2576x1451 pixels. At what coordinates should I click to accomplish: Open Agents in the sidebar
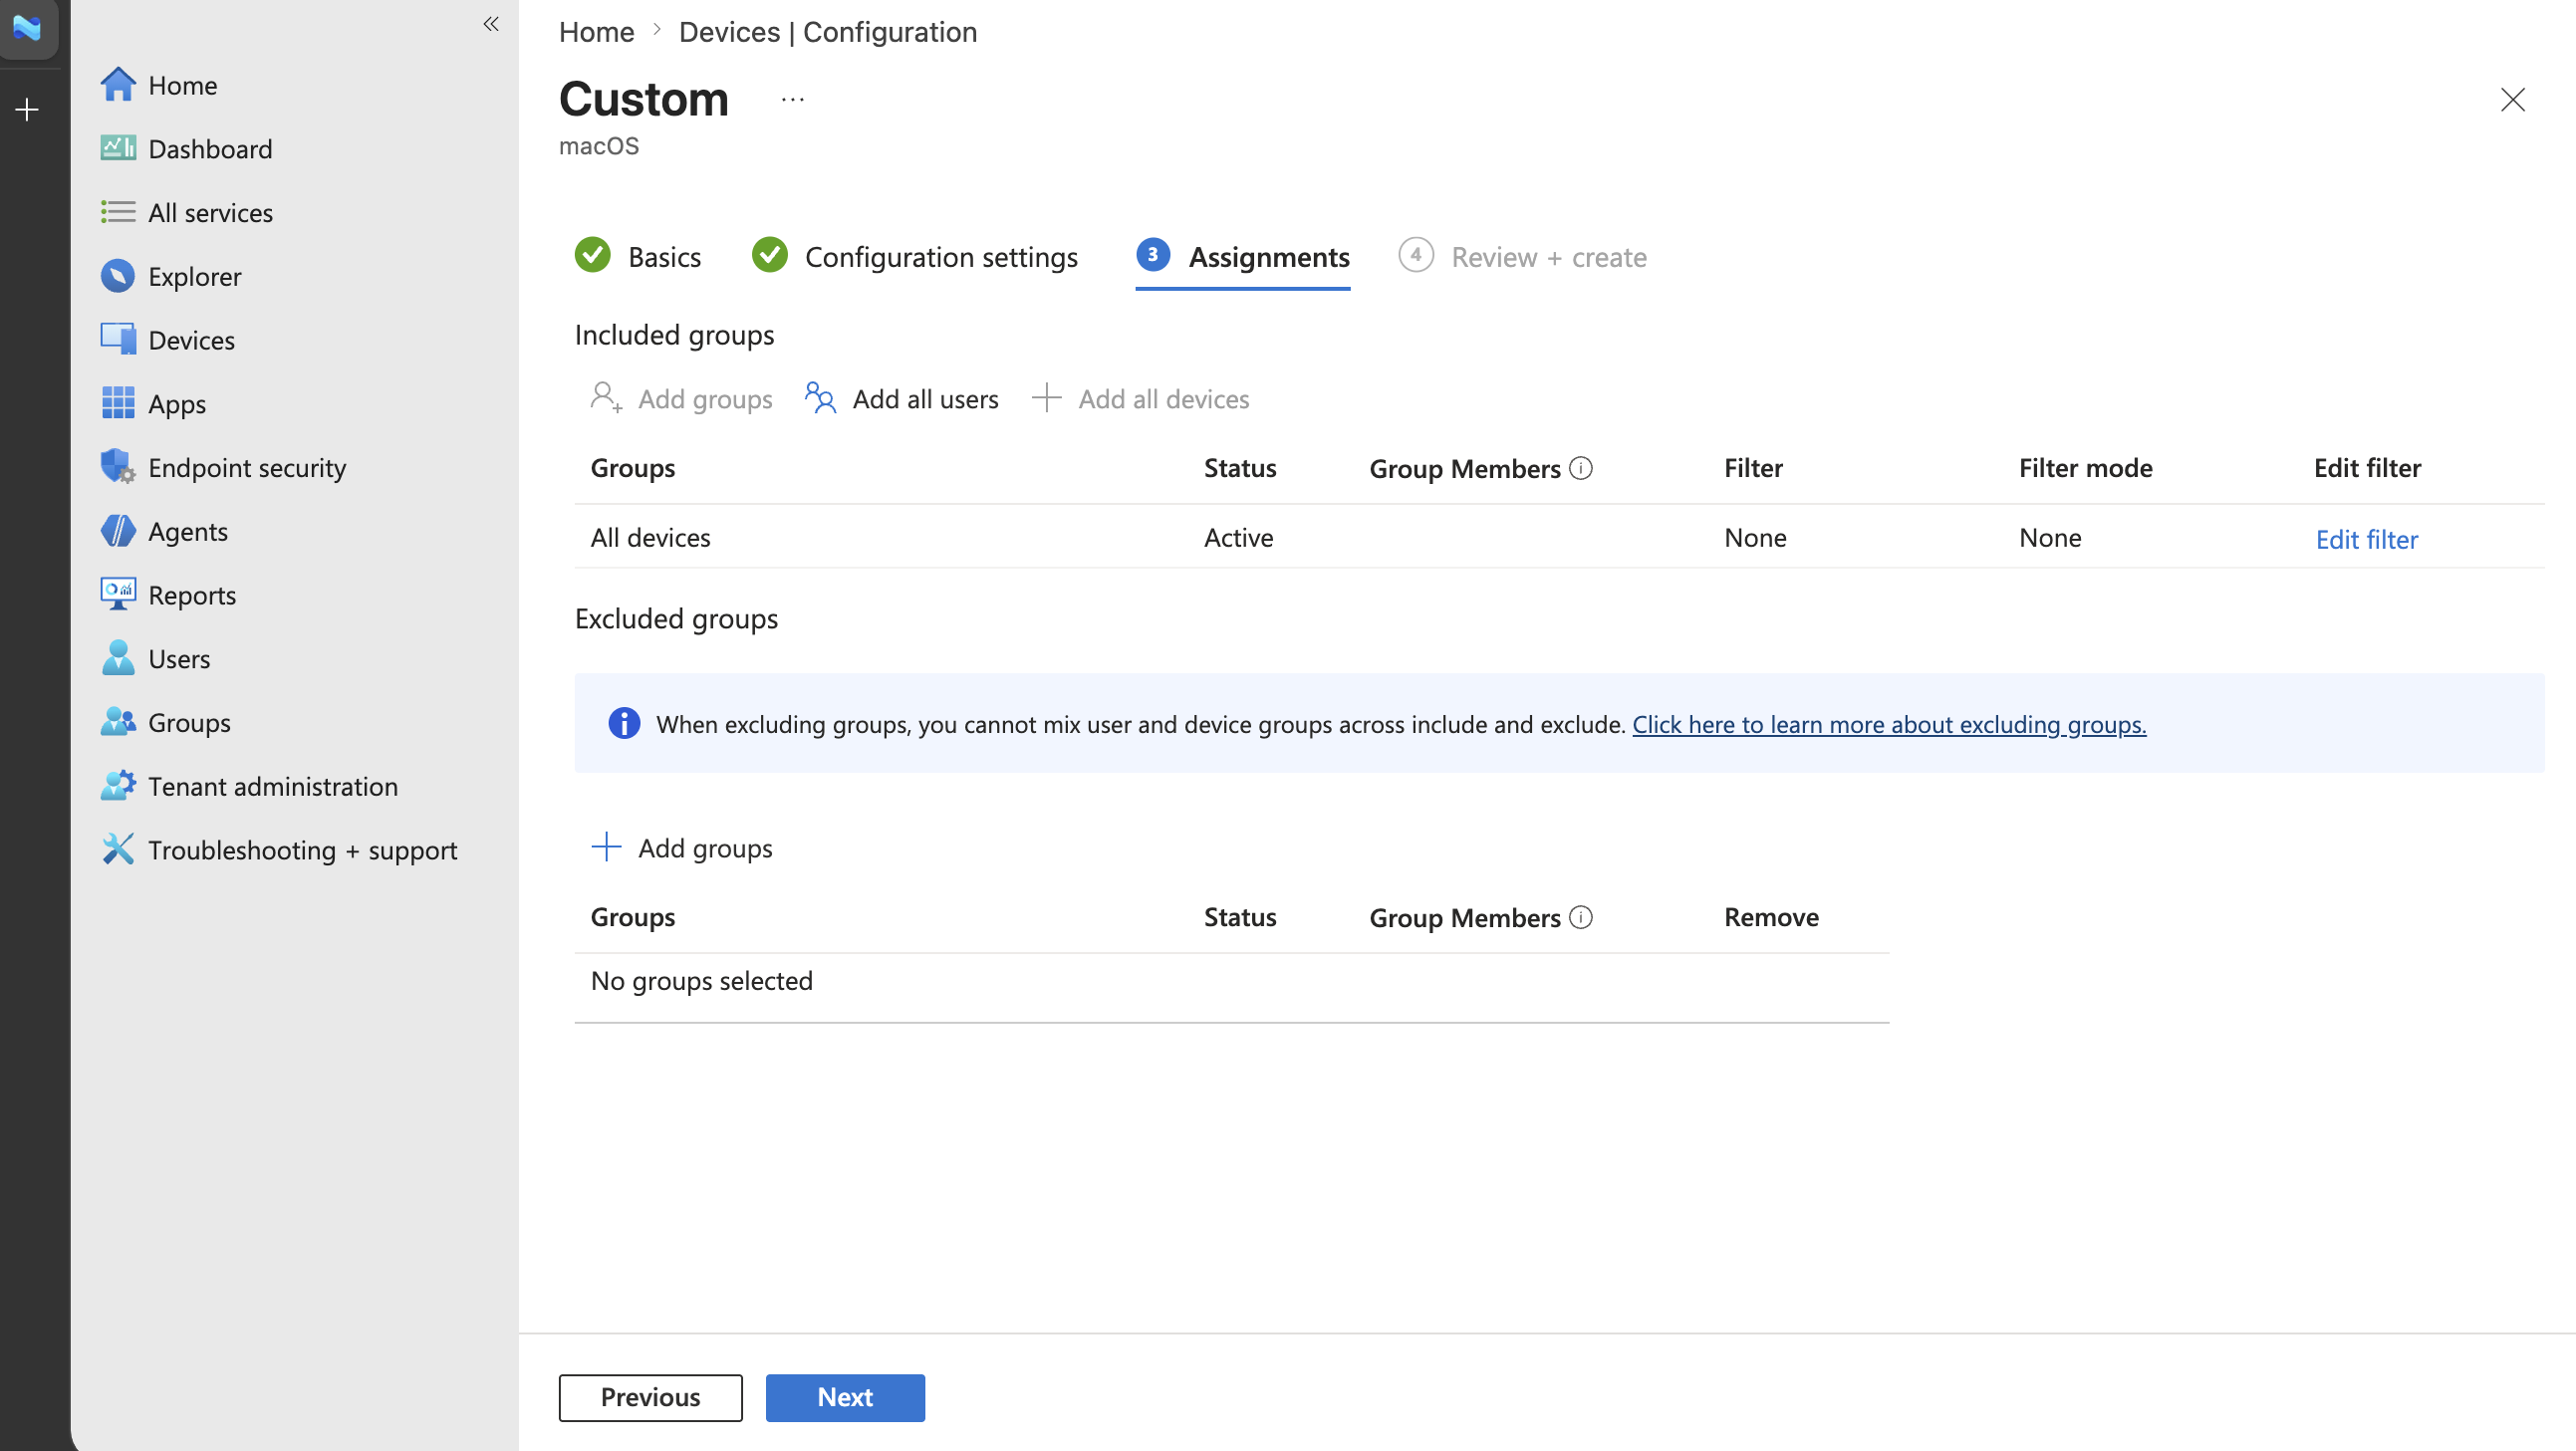(x=188, y=531)
